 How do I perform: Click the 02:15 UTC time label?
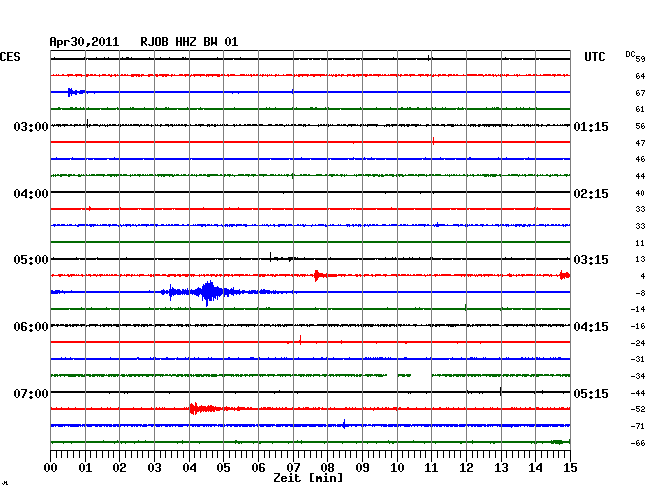591,194
